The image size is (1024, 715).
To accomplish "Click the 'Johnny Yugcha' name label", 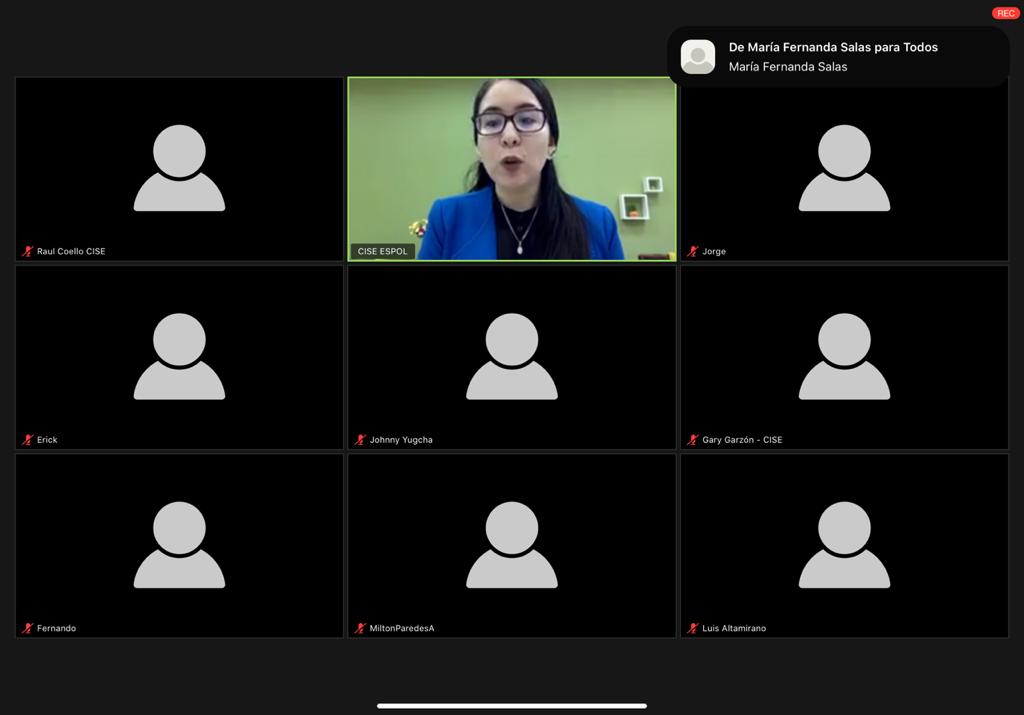I will point(401,440).
